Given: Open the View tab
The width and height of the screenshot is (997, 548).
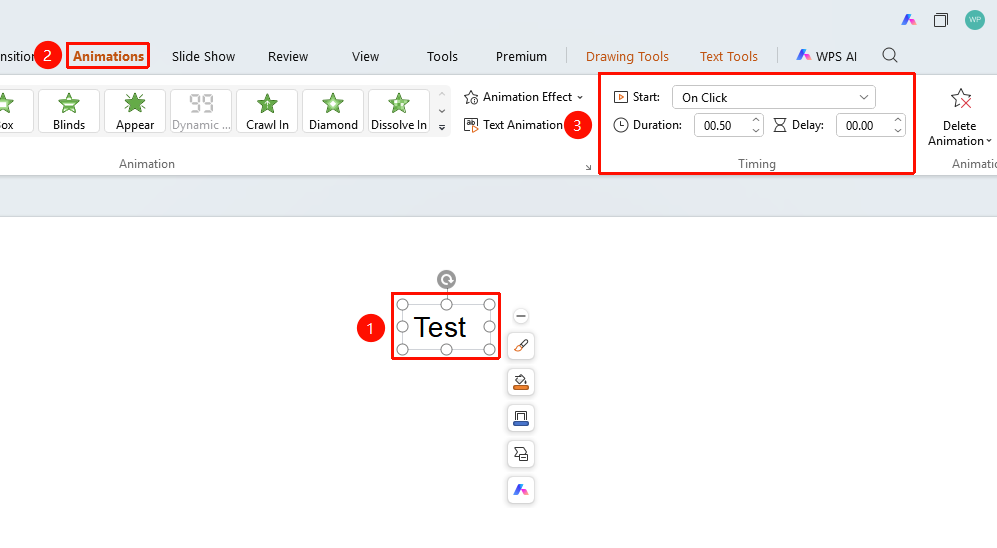Looking at the screenshot, I should tap(366, 57).
